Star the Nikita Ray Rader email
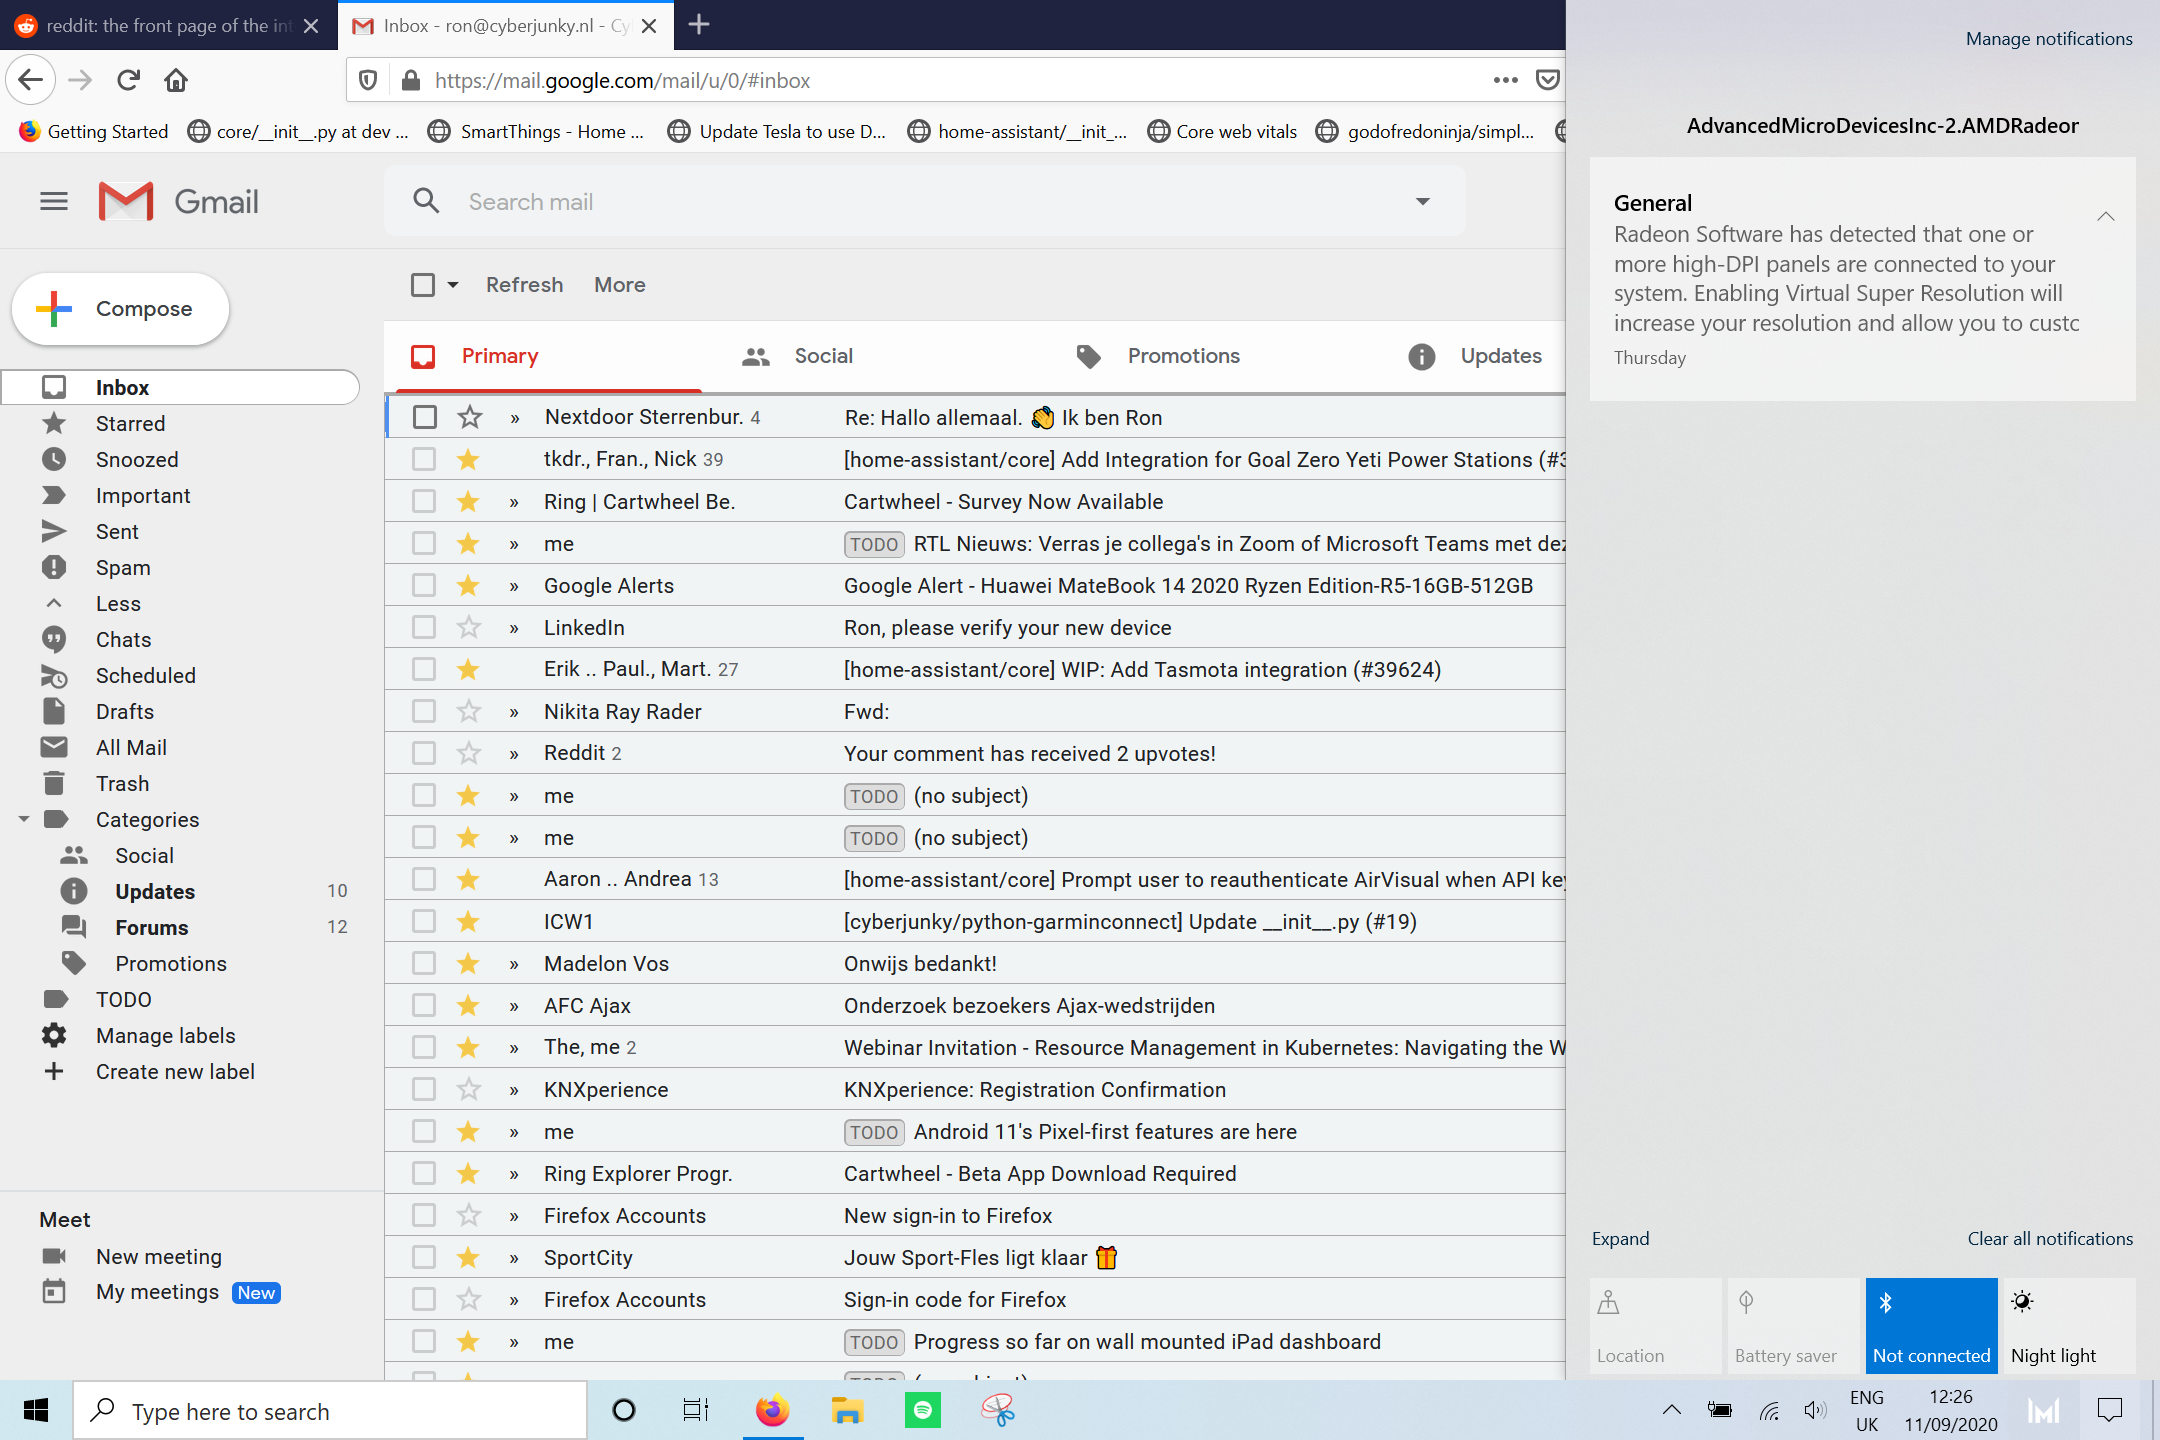This screenshot has height=1440, width=2160. pos(468,712)
